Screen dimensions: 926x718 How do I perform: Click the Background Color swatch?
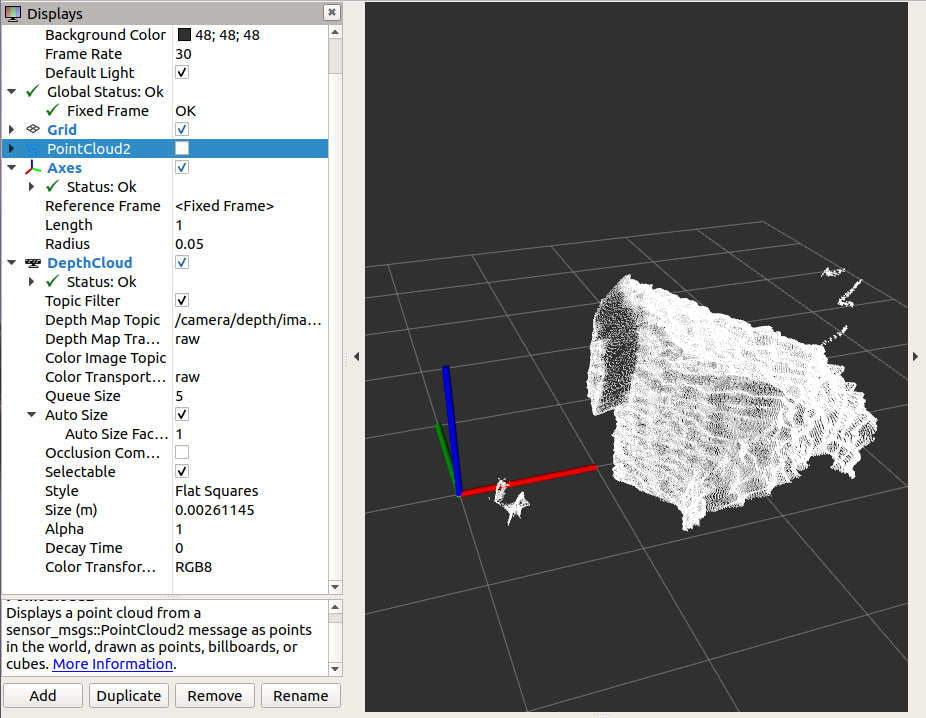point(184,35)
